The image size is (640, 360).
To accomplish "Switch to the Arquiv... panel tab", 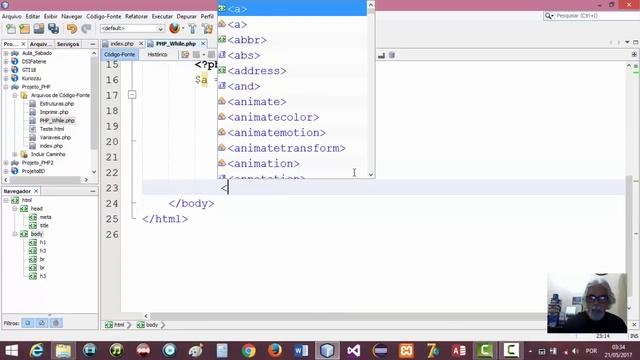I will (x=40, y=44).
